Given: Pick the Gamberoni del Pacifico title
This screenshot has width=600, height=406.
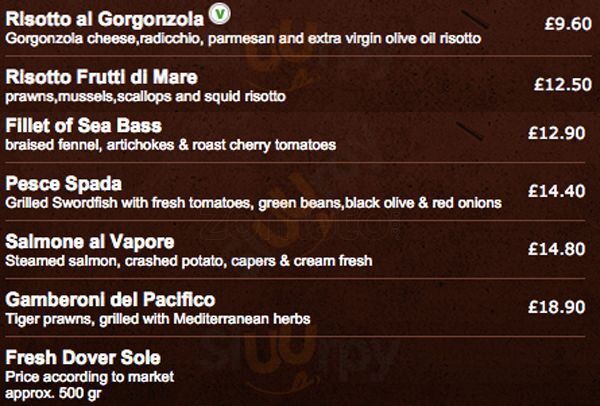Looking at the screenshot, I should click(x=110, y=300).
